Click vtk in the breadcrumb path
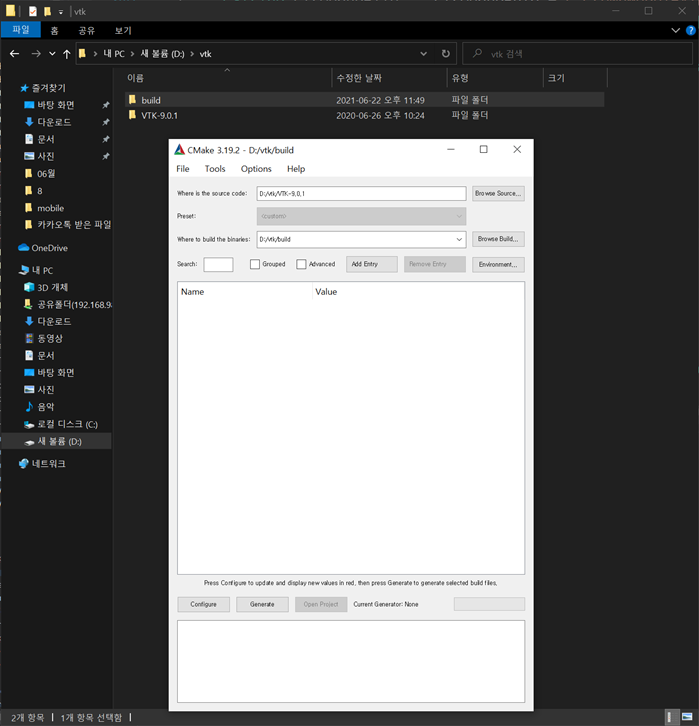Image resolution: width=699 pixels, height=726 pixels. pyautogui.click(x=206, y=54)
